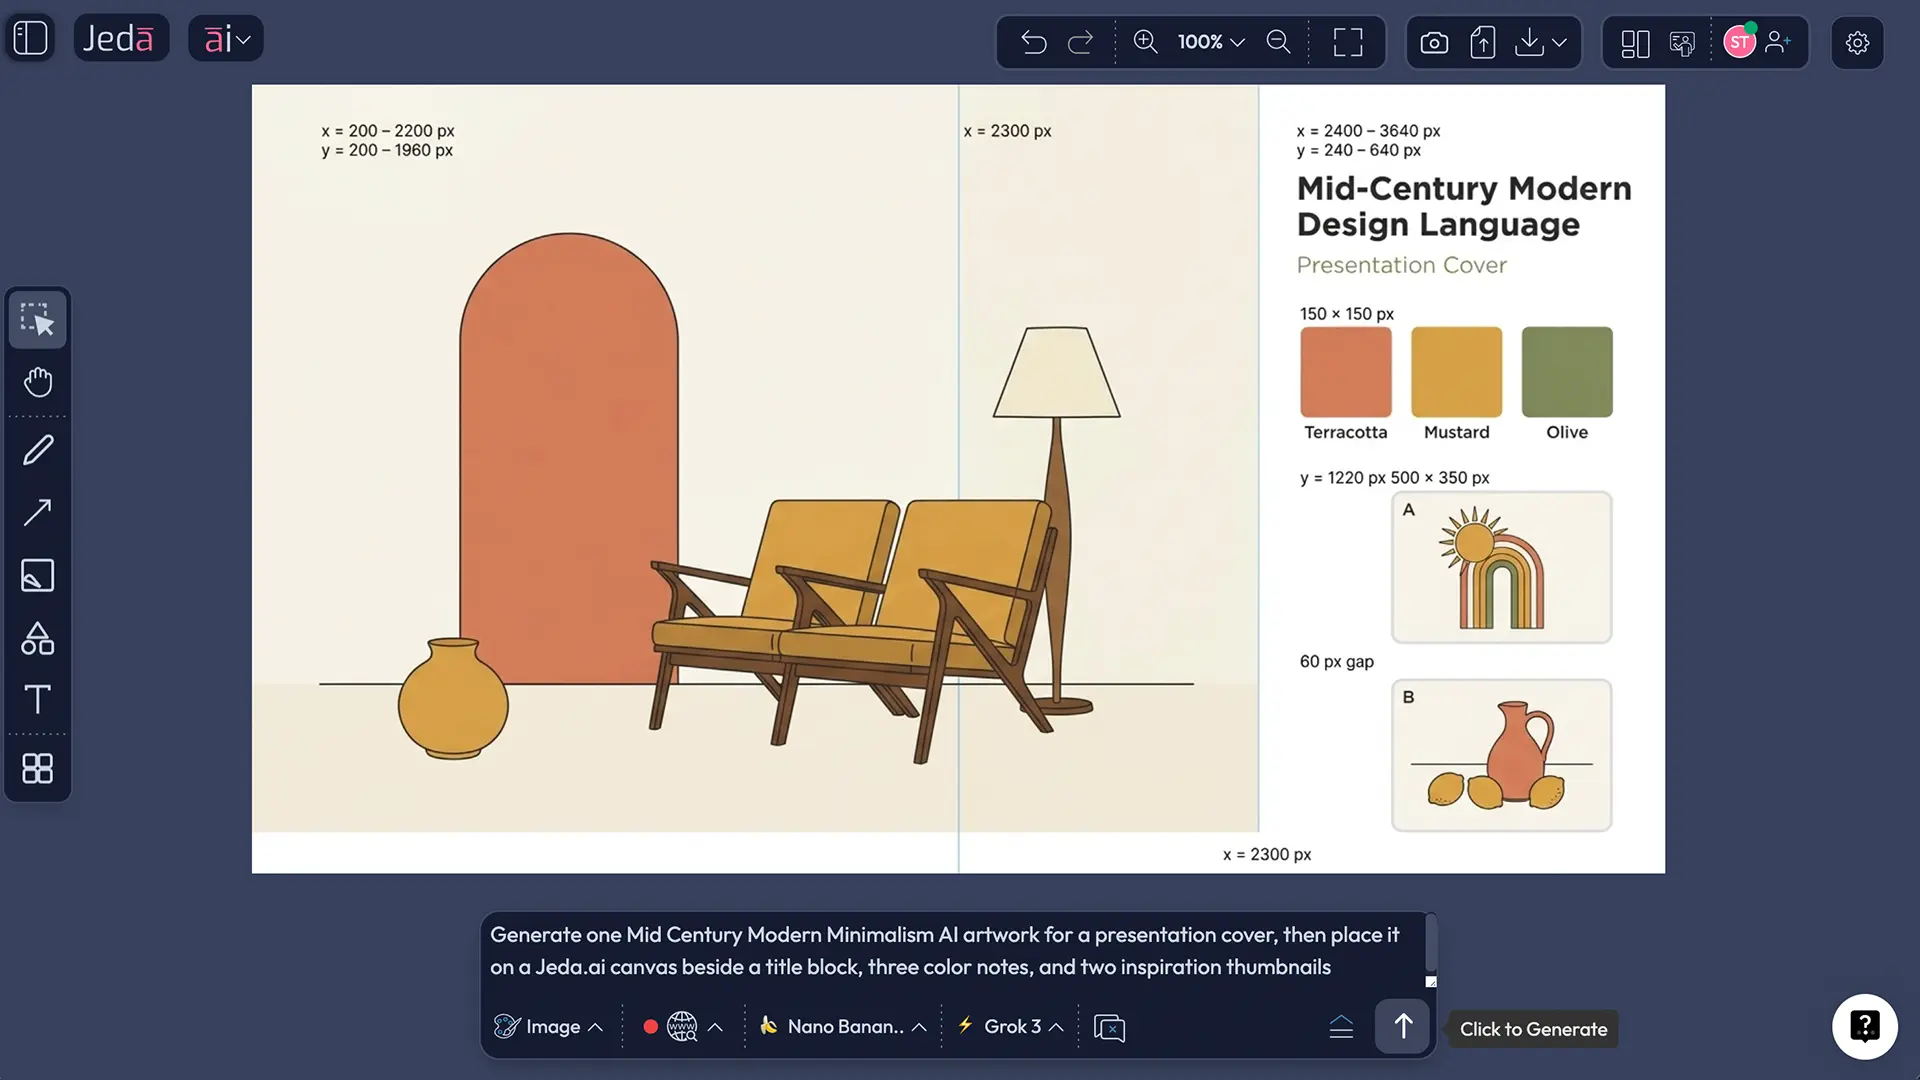
Task: Take a canvas screenshot with camera icon
Action: tap(1434, 43)
